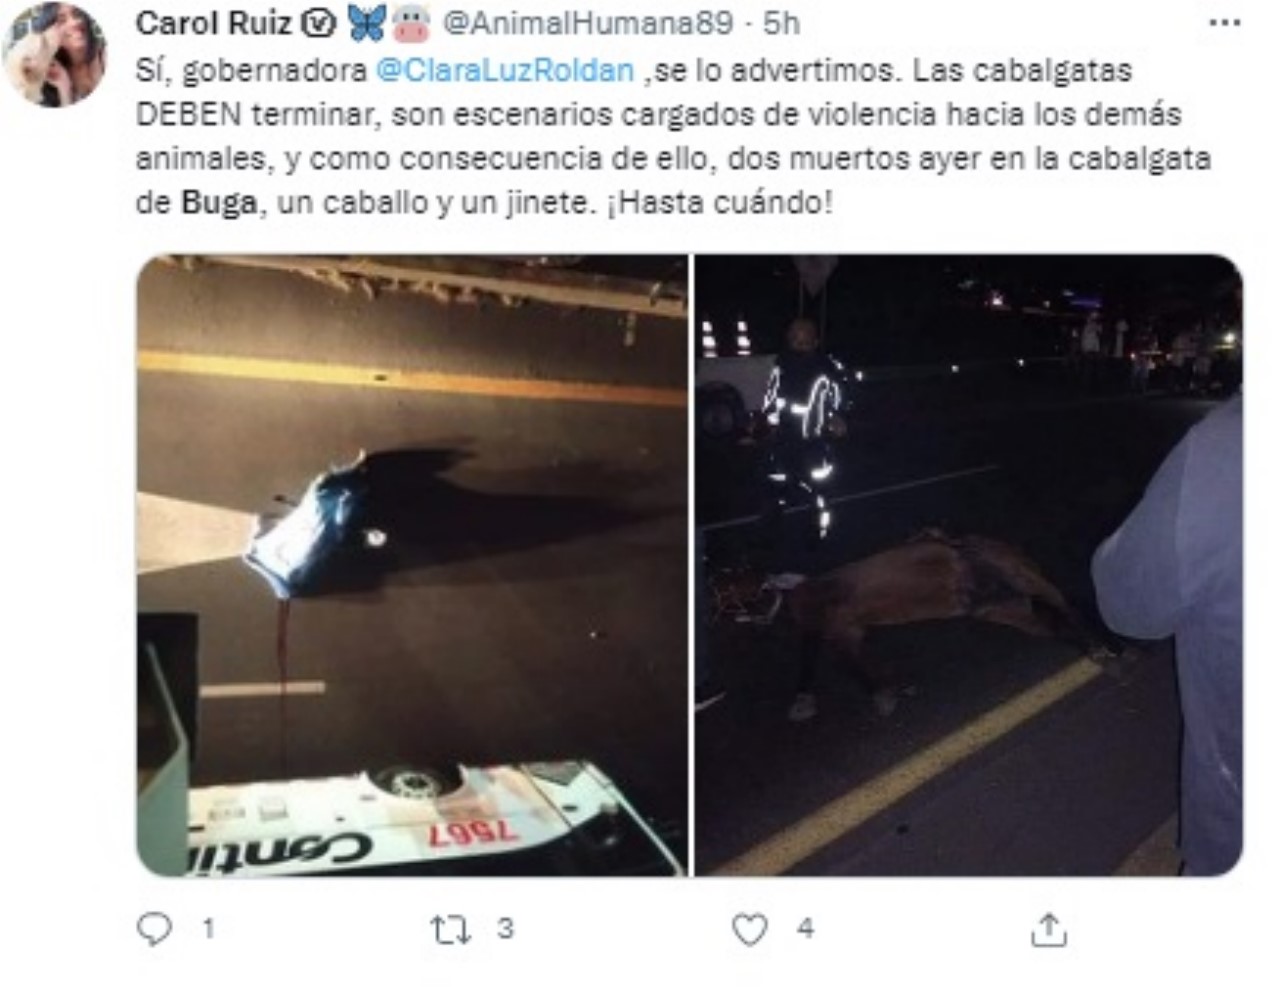Click the reply speech bubble icon

(154, 929)
